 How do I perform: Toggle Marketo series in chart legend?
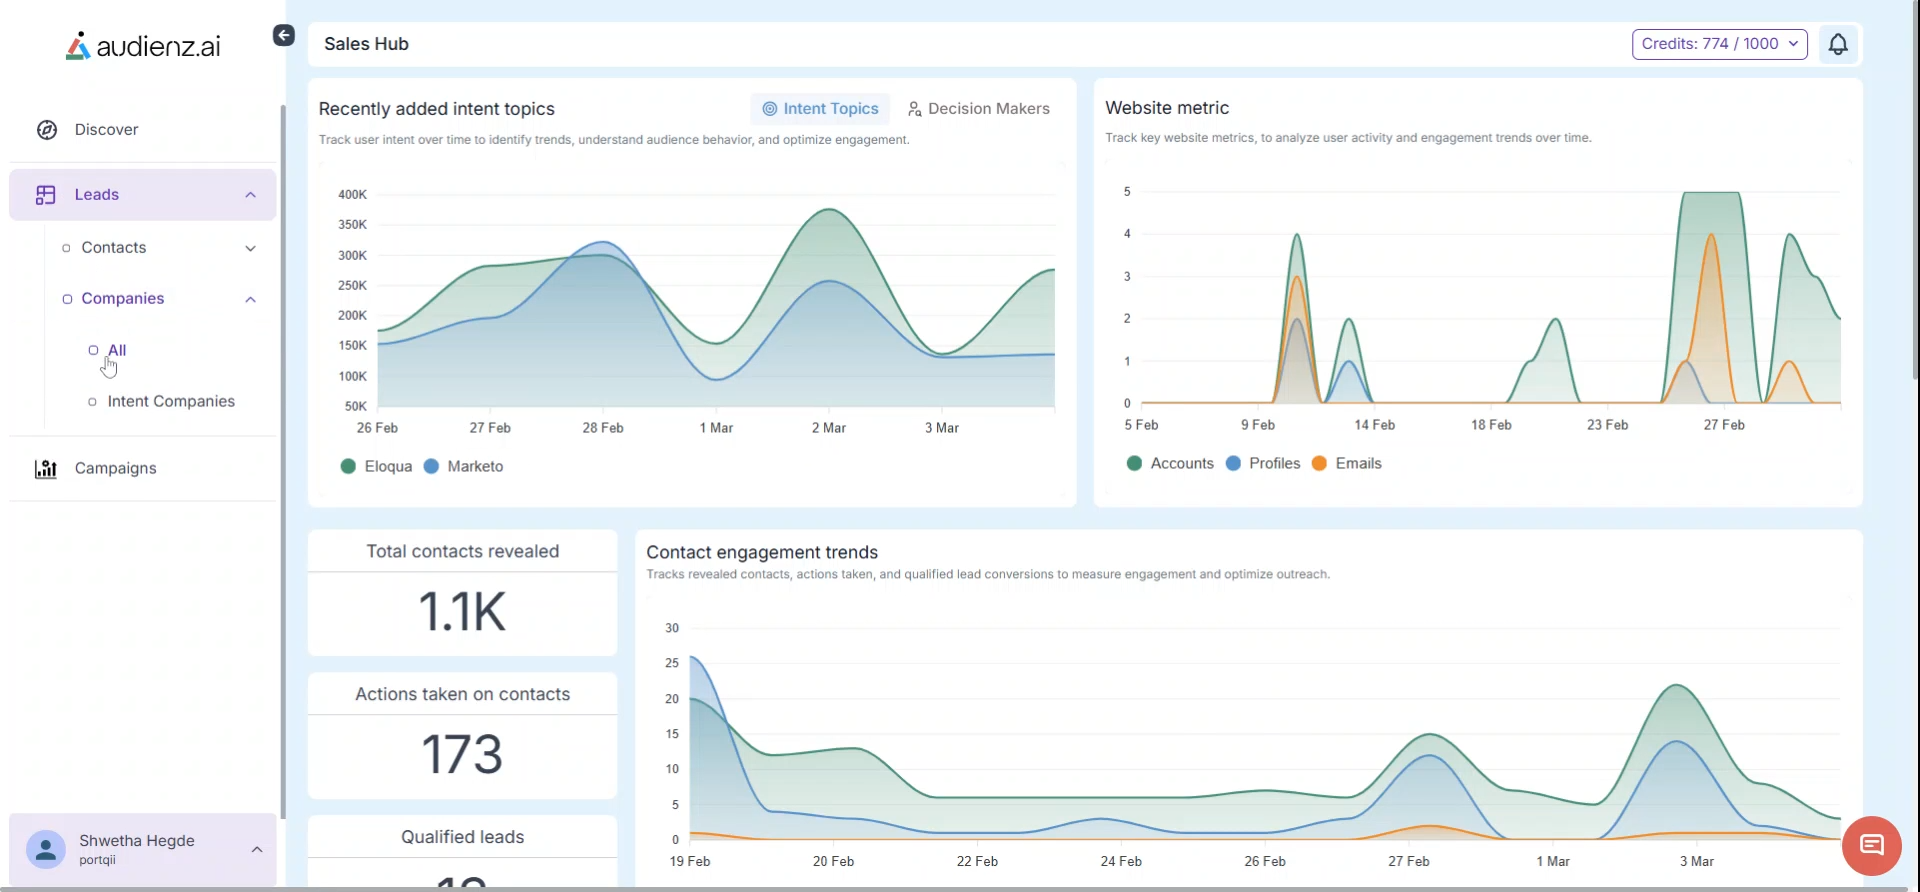[464, 467]
